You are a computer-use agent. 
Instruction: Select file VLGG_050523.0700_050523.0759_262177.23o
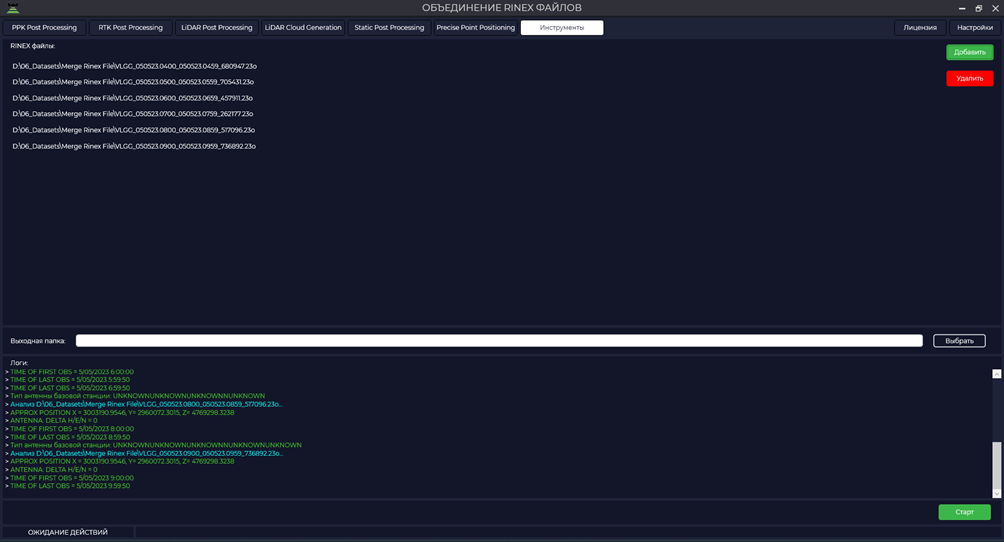[133, 114]
